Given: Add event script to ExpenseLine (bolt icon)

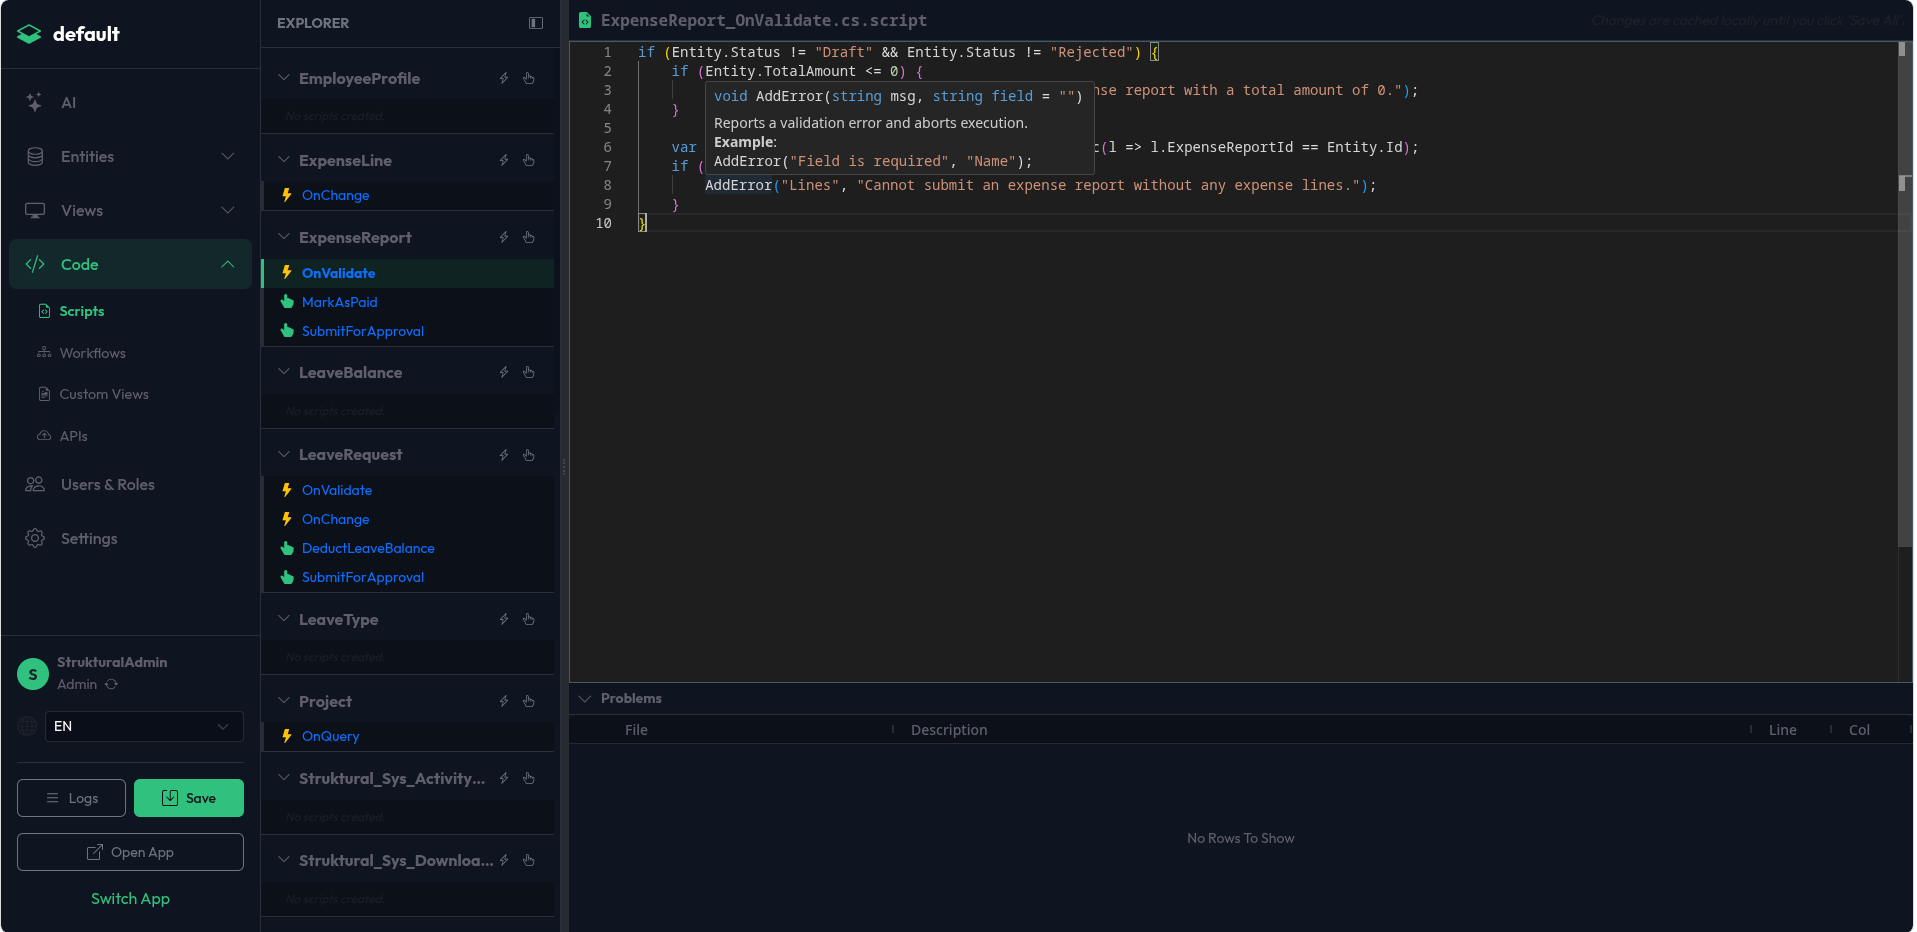Looking at the screenshot, I should (x=504, y=160).
